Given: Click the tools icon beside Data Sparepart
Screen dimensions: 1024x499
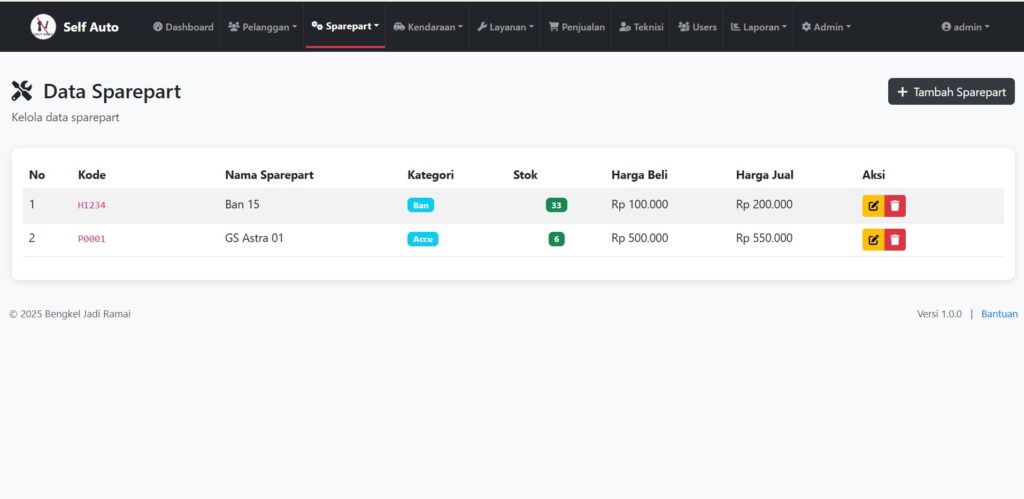Looking at the screenshot, I should pyautogui.click(x=22, y=91).
